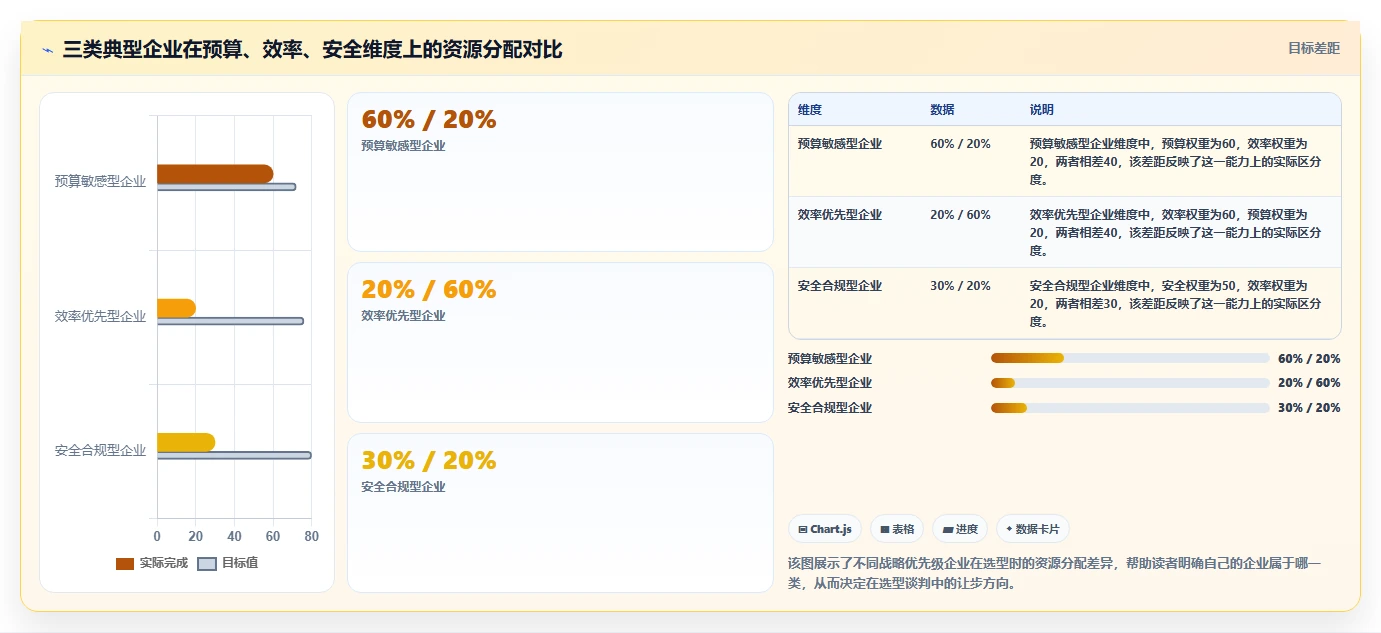This screenshot has height=633, width=1381.
Task: Click the 效率优先型企业 actual orange bar
Action: 176,308
